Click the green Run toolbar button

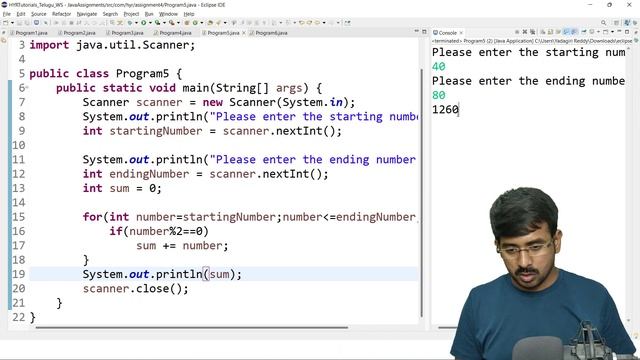click(x=144, y=23)
